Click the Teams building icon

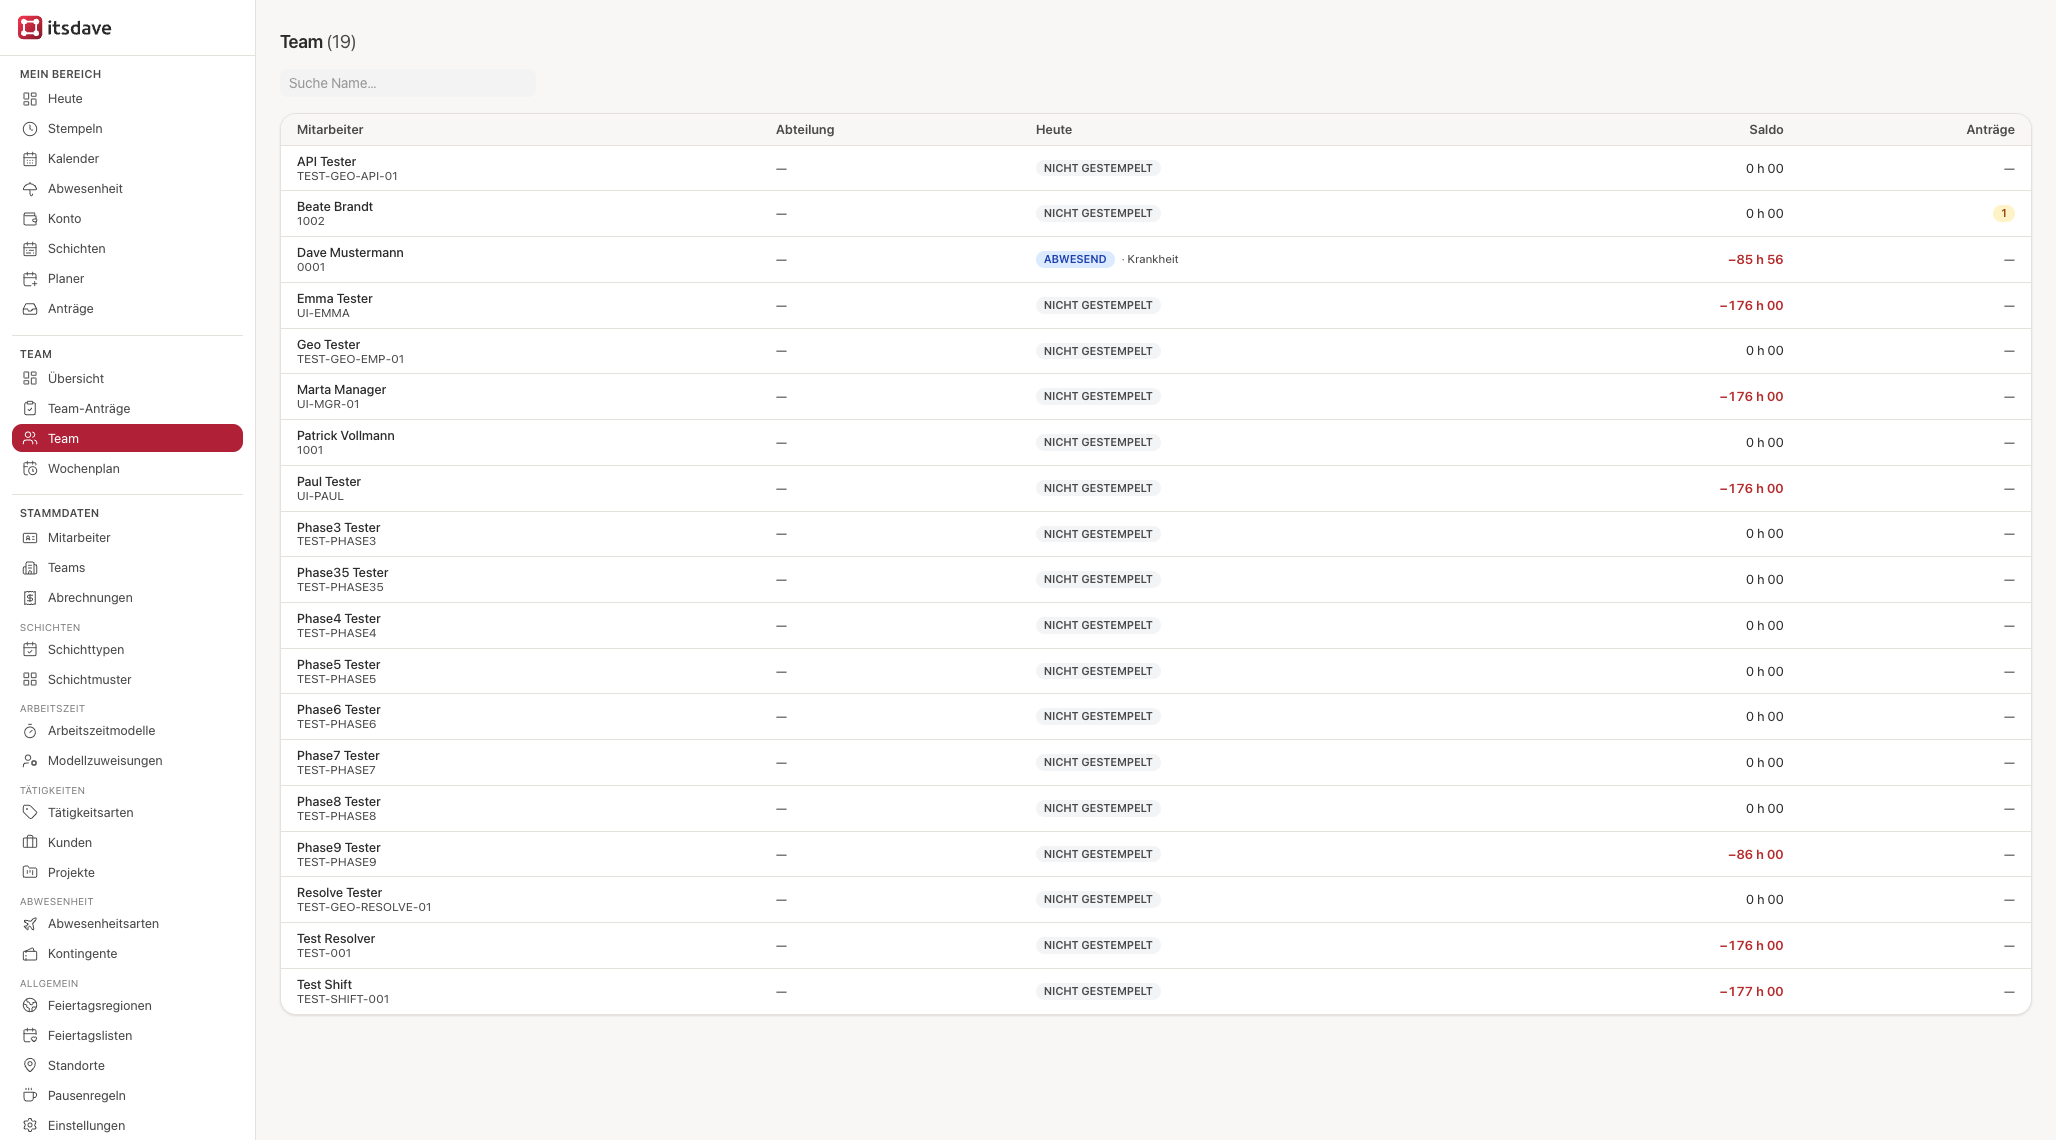[x=30, y=568]
